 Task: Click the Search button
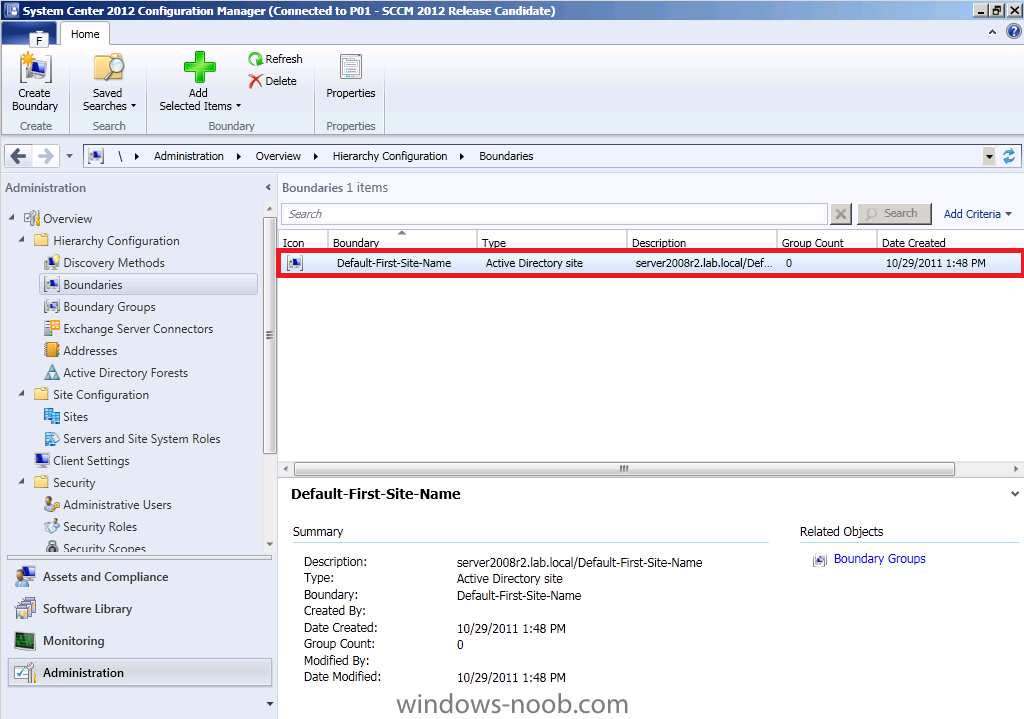(x=894, y=214)
